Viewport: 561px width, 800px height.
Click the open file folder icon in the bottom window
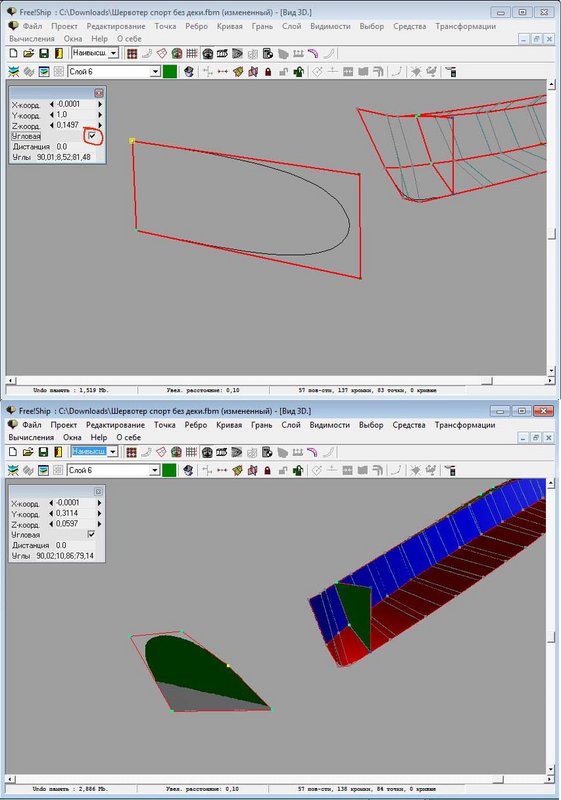[x=28, y=452]
